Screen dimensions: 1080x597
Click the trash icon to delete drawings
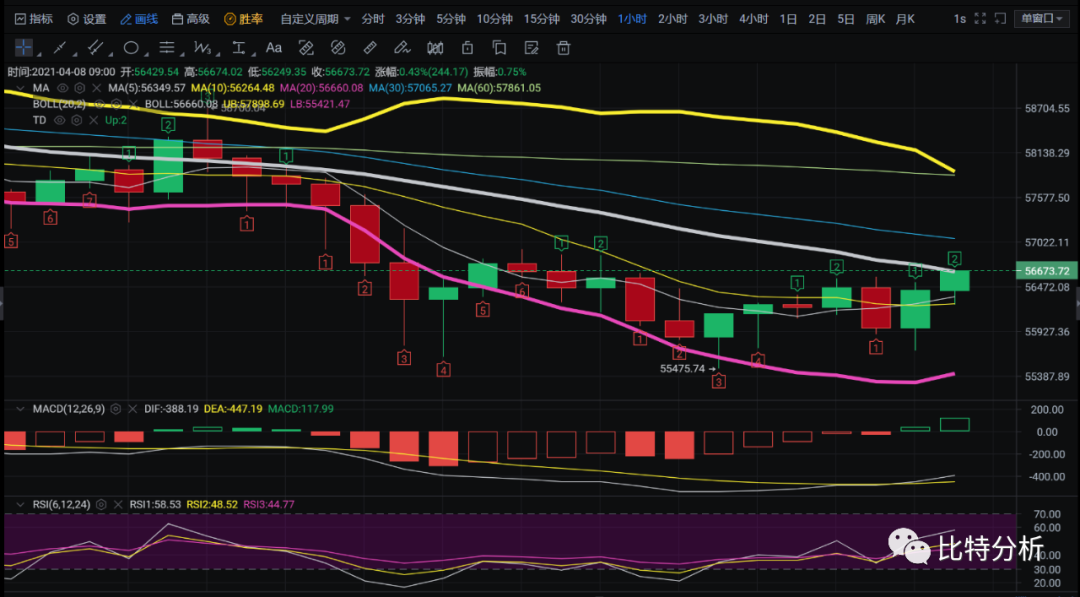click(564, 47)
